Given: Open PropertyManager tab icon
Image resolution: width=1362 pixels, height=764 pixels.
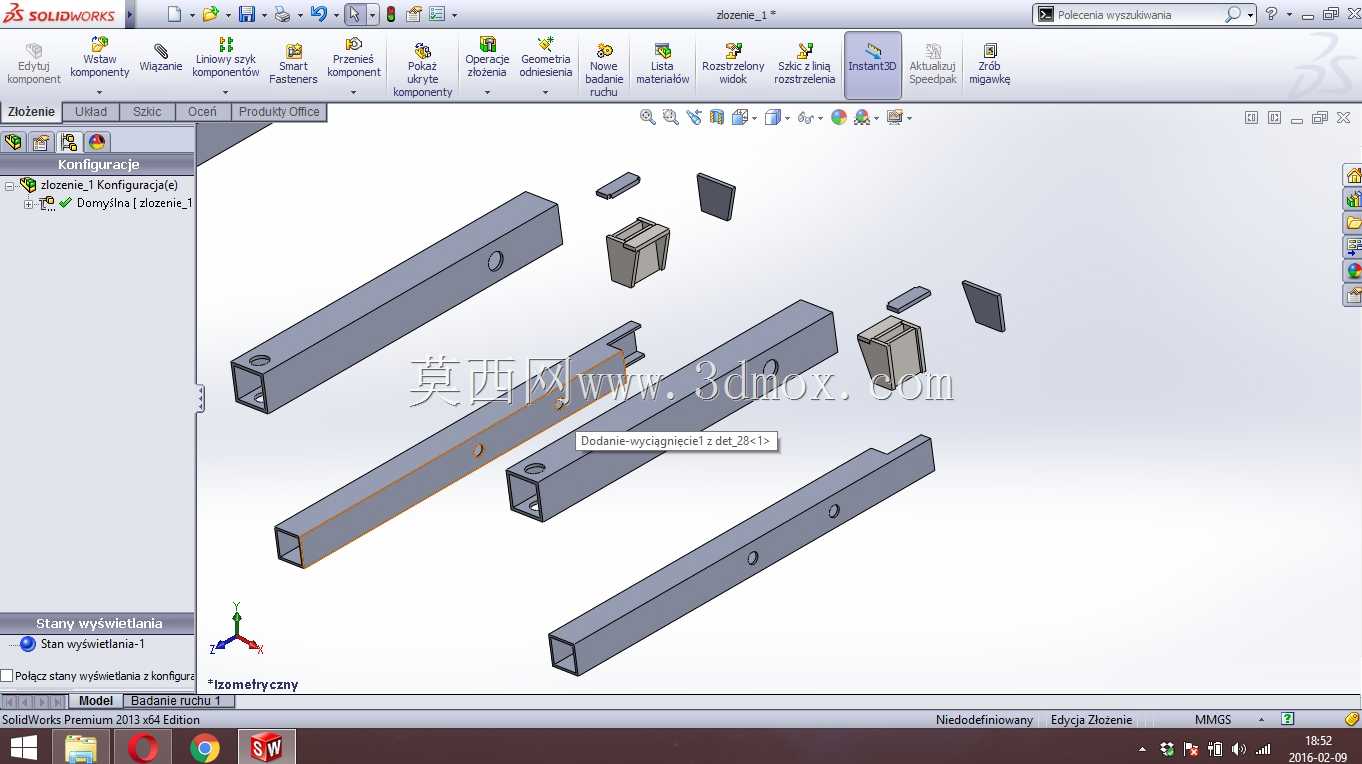Looking at the screenshot, I should click(x=41, y=142).
